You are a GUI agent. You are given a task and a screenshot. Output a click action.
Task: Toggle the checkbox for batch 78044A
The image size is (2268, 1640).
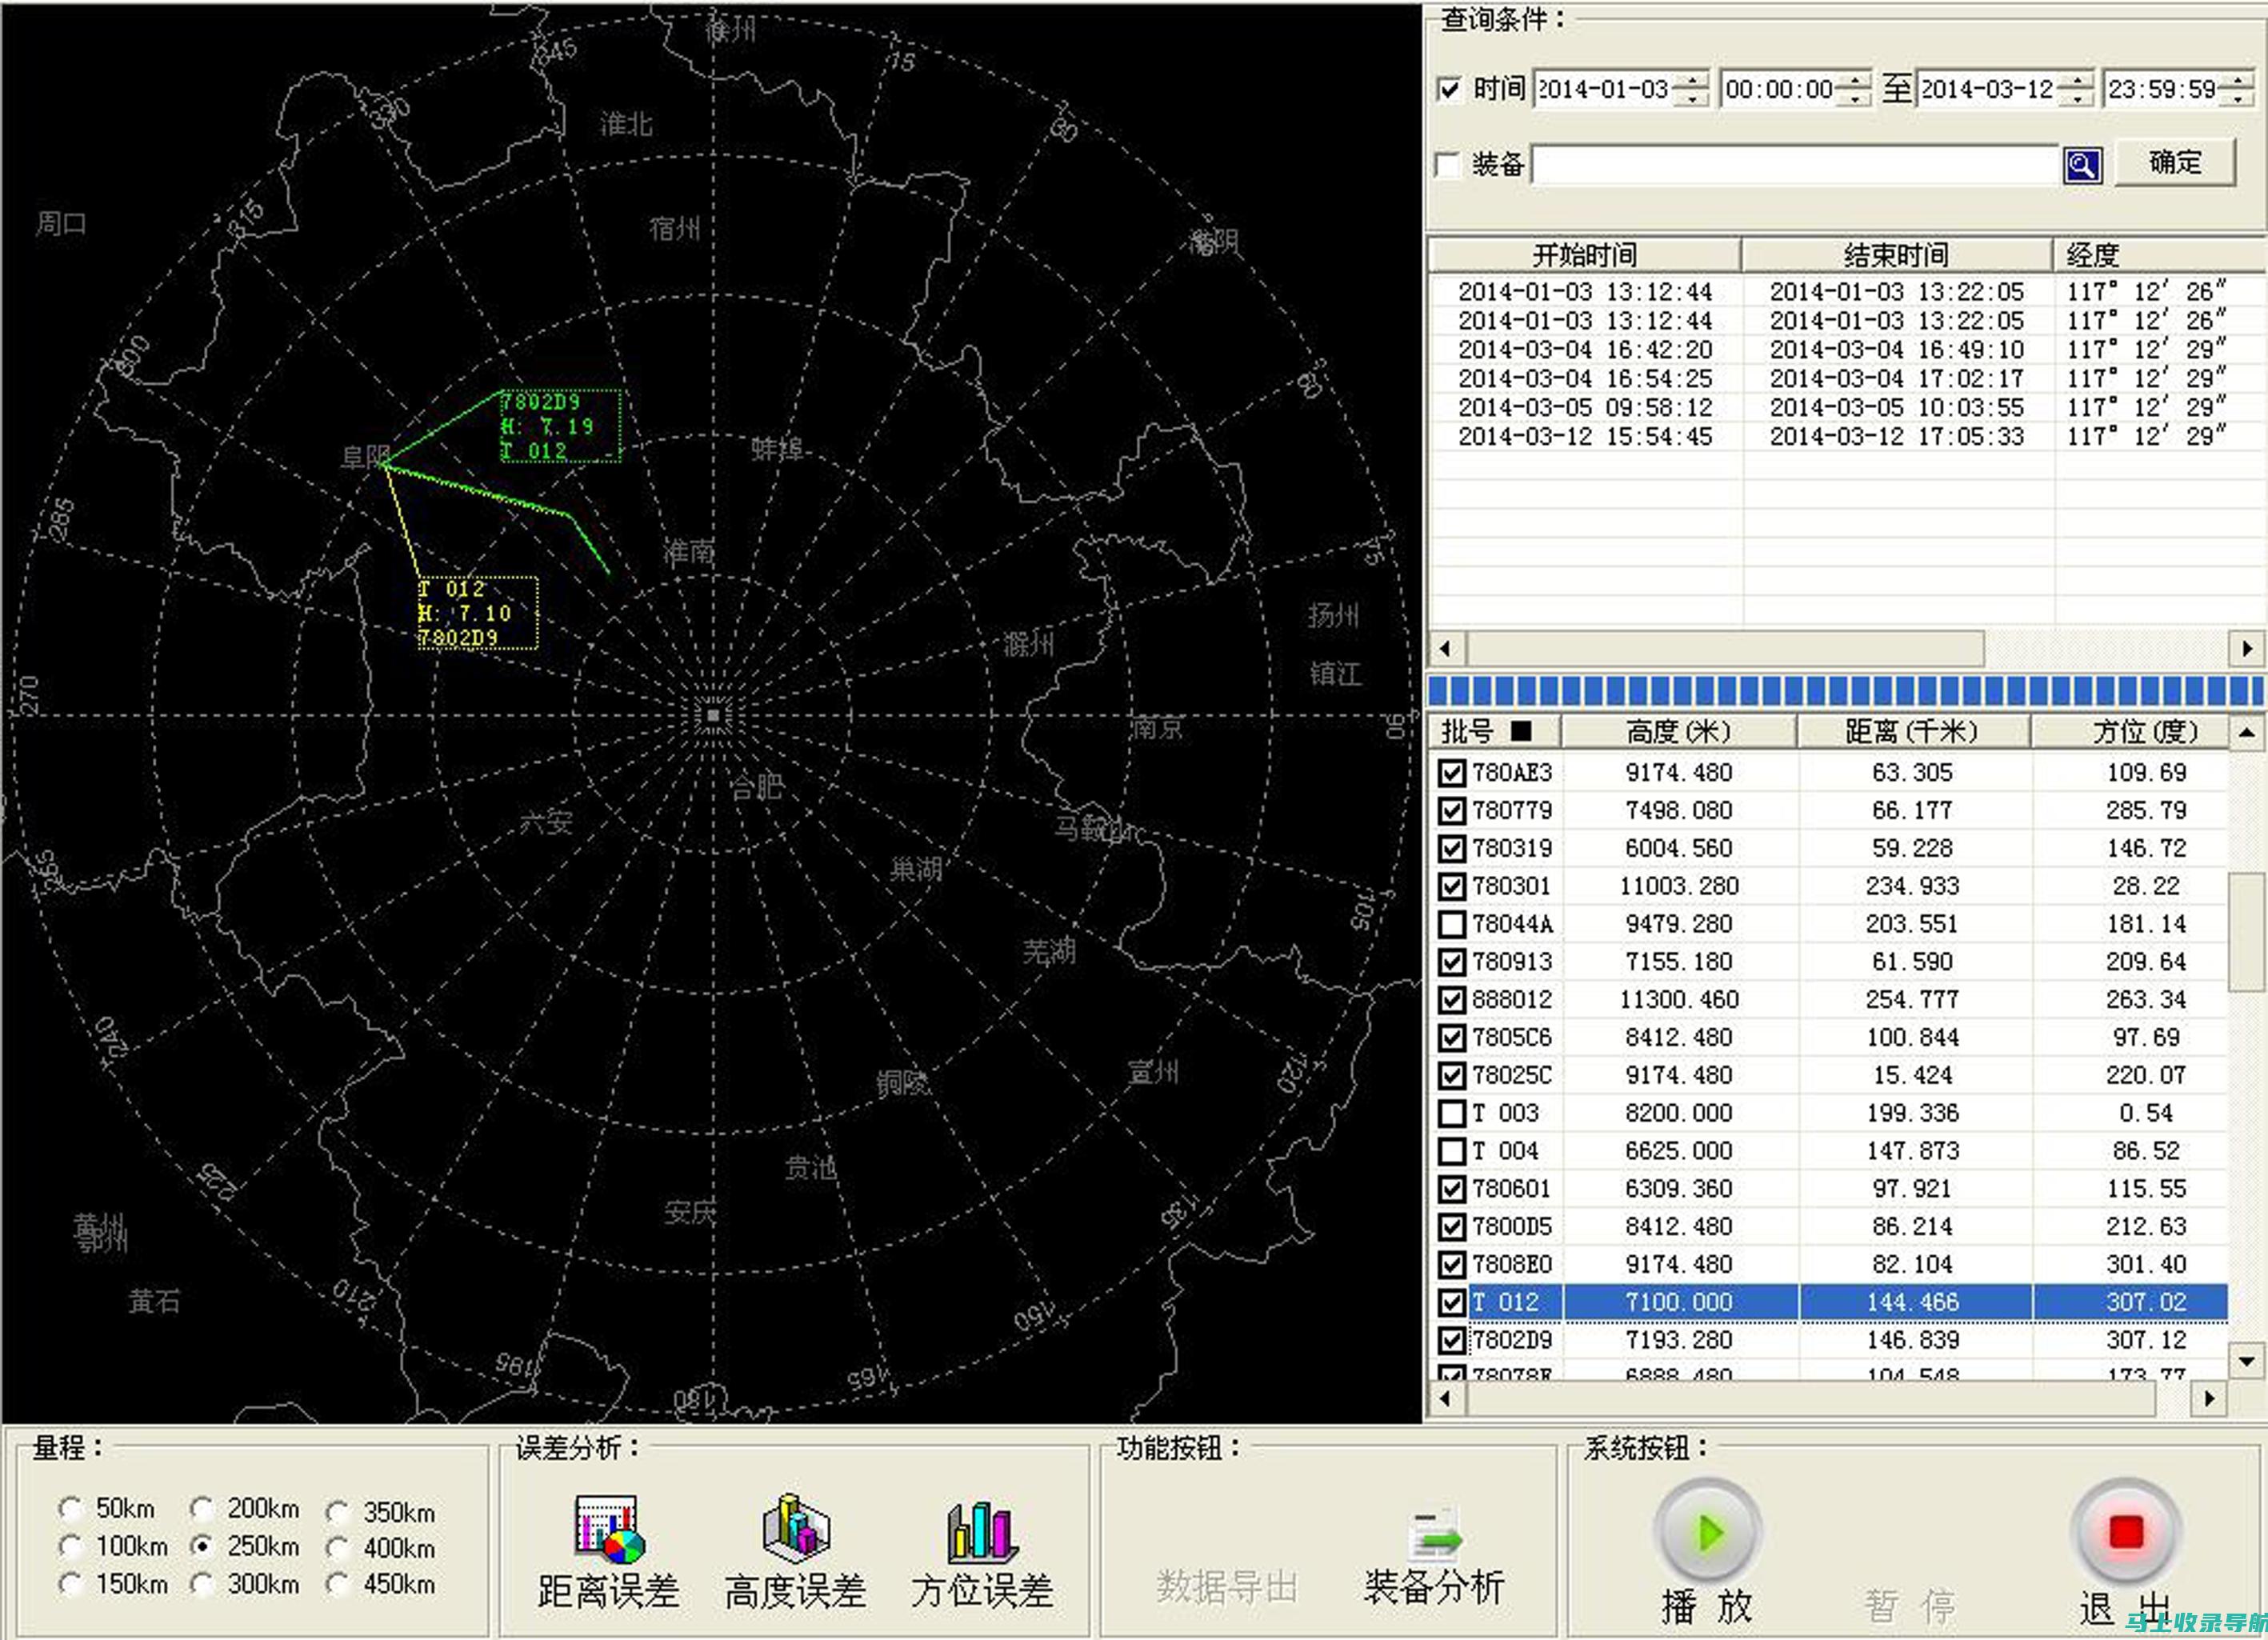(x=1451, y=924)
